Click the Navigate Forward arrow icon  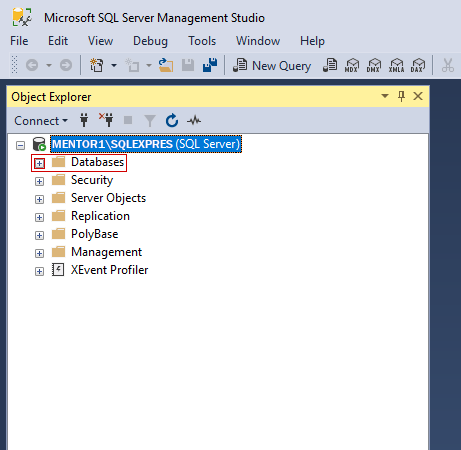(66, 65)
